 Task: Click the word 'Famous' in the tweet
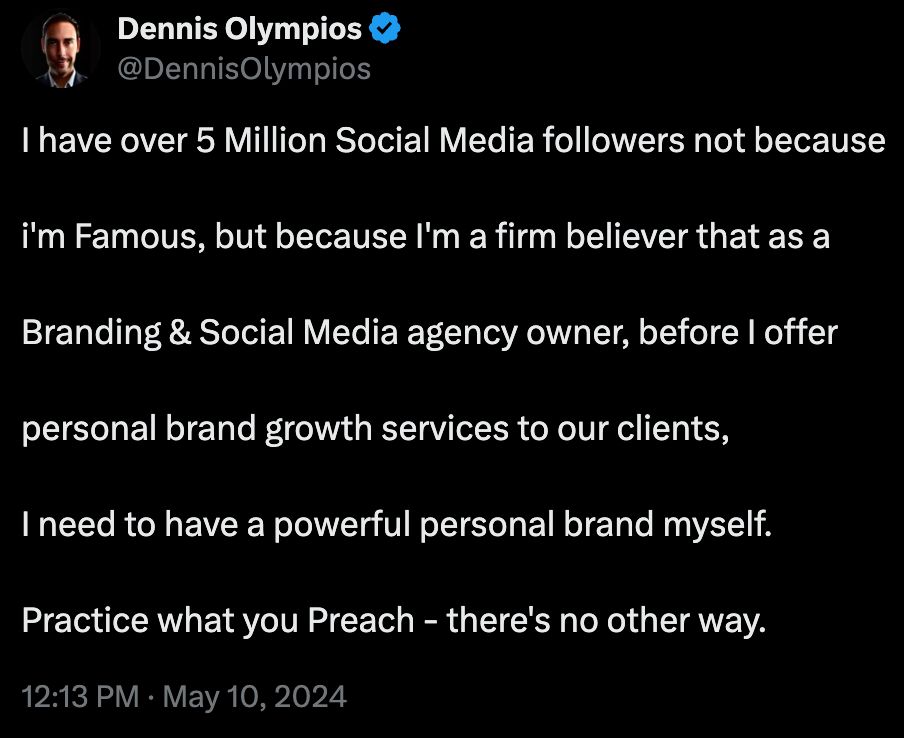(x=136, y=237)
